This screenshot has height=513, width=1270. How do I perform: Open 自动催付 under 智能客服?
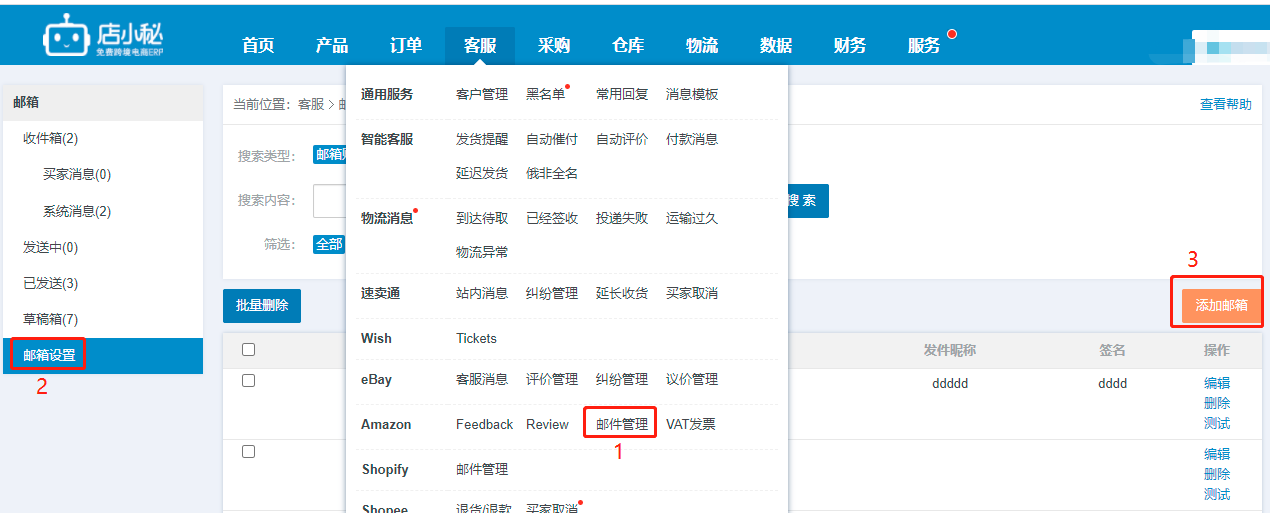(x=552, y=139)
